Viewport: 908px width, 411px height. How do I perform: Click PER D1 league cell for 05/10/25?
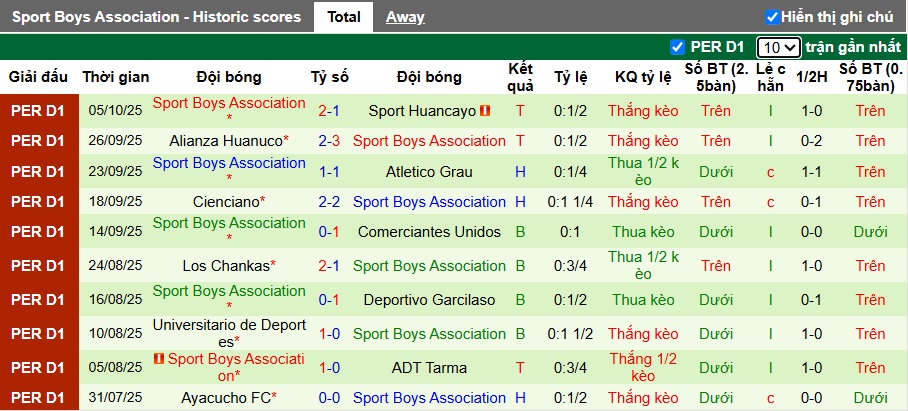point(39,111)
